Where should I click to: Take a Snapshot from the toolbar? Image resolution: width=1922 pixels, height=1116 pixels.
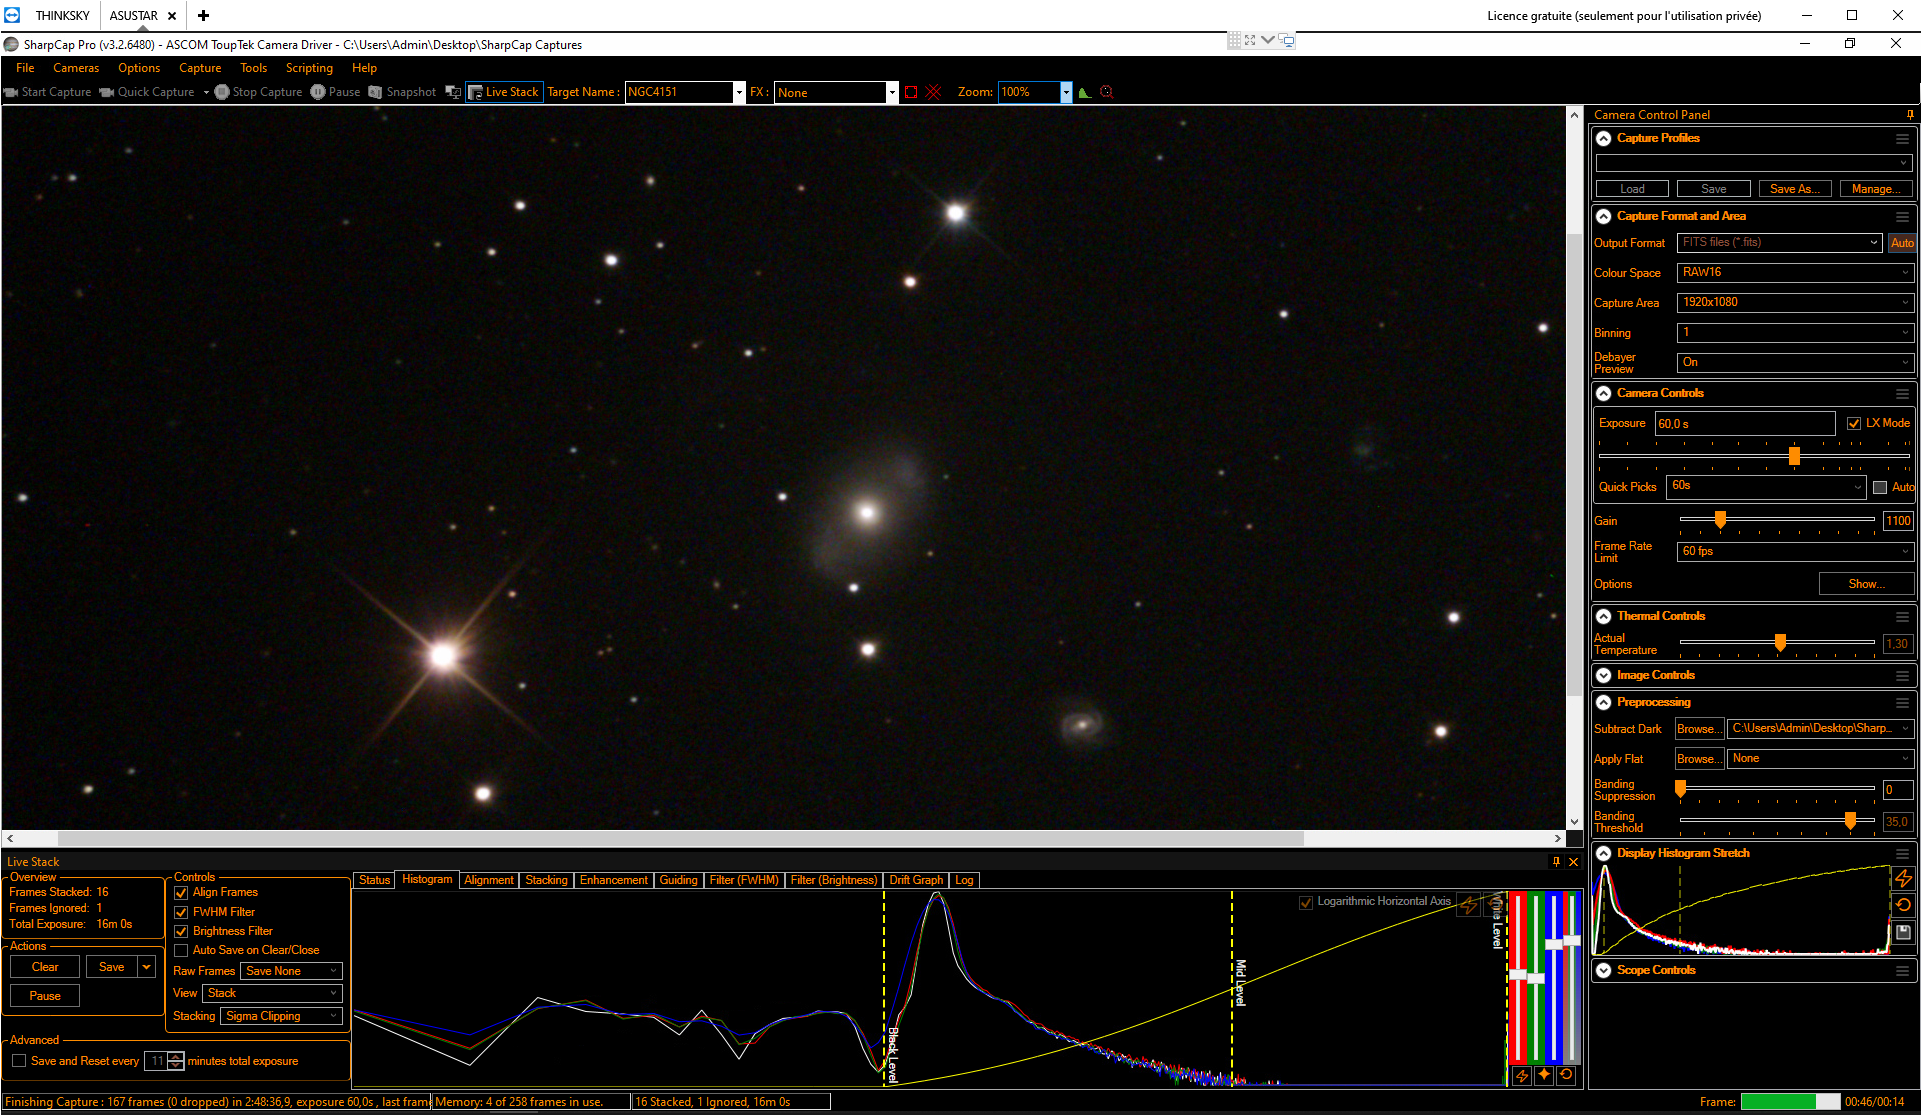[402, 92]
